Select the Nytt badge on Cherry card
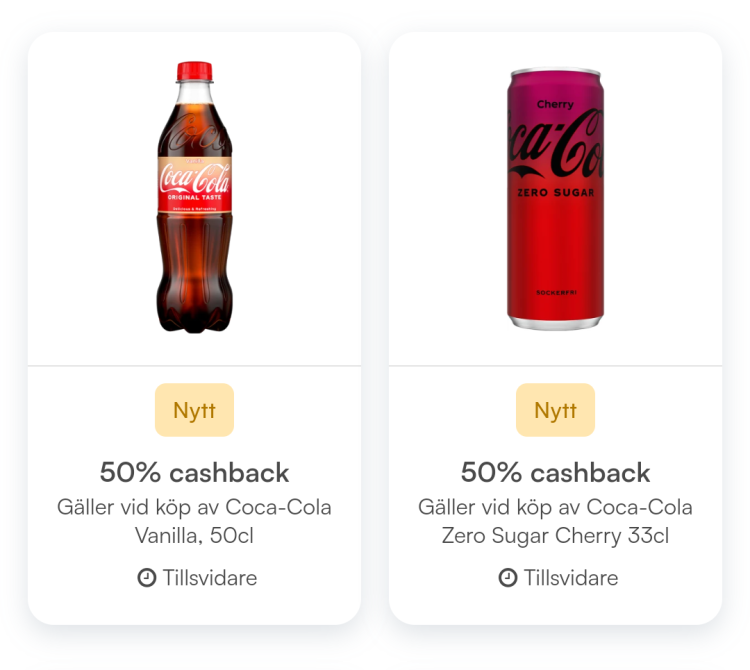 555,410
